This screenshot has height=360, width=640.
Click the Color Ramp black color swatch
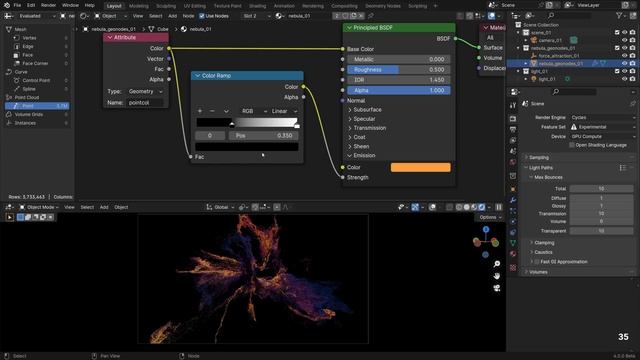point(247,147)
